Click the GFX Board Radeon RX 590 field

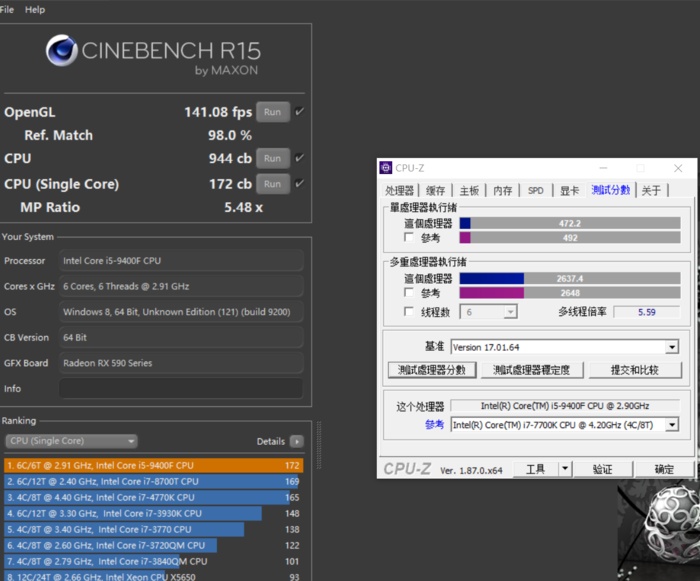181,363
